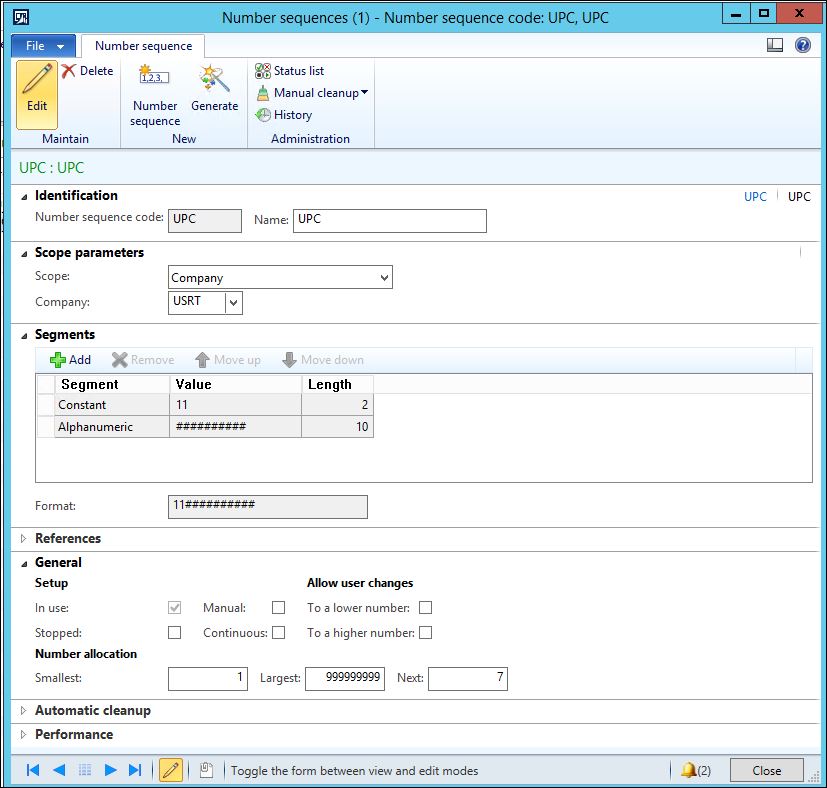Launch the Generate wizard
This screenshot has height=788, width=827.
tap(214, 89)
